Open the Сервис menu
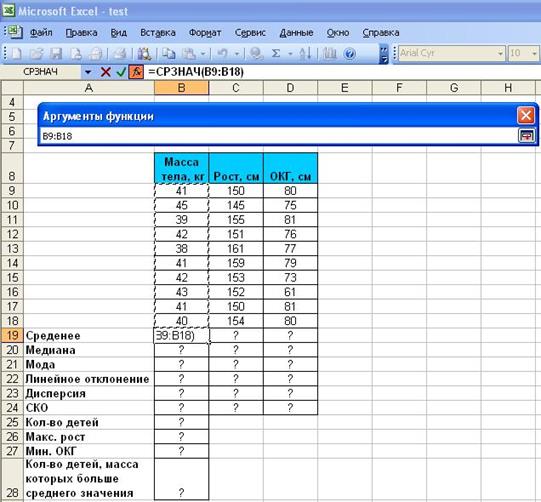 (250, 33)
